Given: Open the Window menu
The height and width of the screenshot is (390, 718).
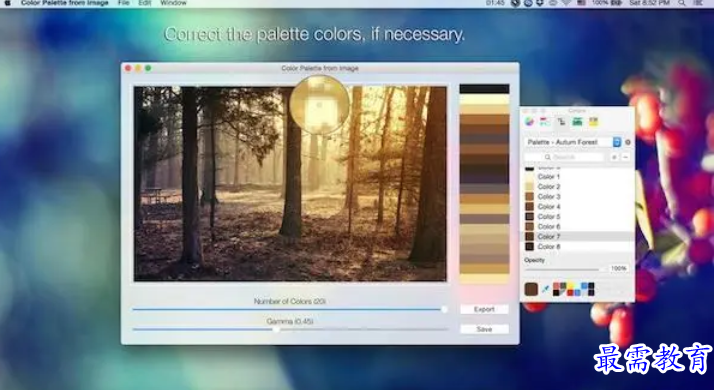Looking at the screenshot, I should (174, 3).
